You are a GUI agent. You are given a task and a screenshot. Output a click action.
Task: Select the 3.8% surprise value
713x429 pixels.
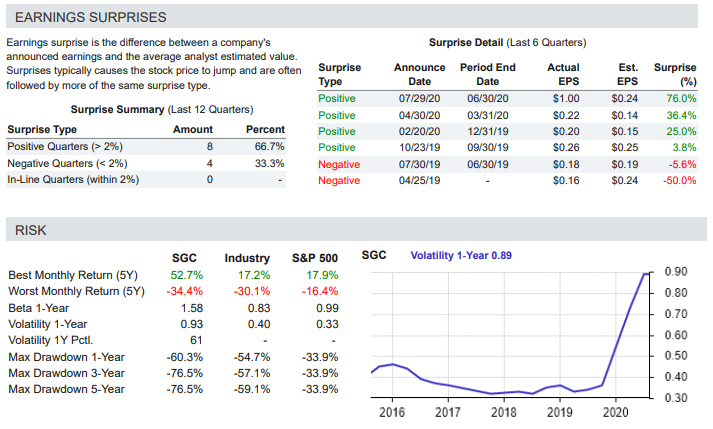[684, 148]
